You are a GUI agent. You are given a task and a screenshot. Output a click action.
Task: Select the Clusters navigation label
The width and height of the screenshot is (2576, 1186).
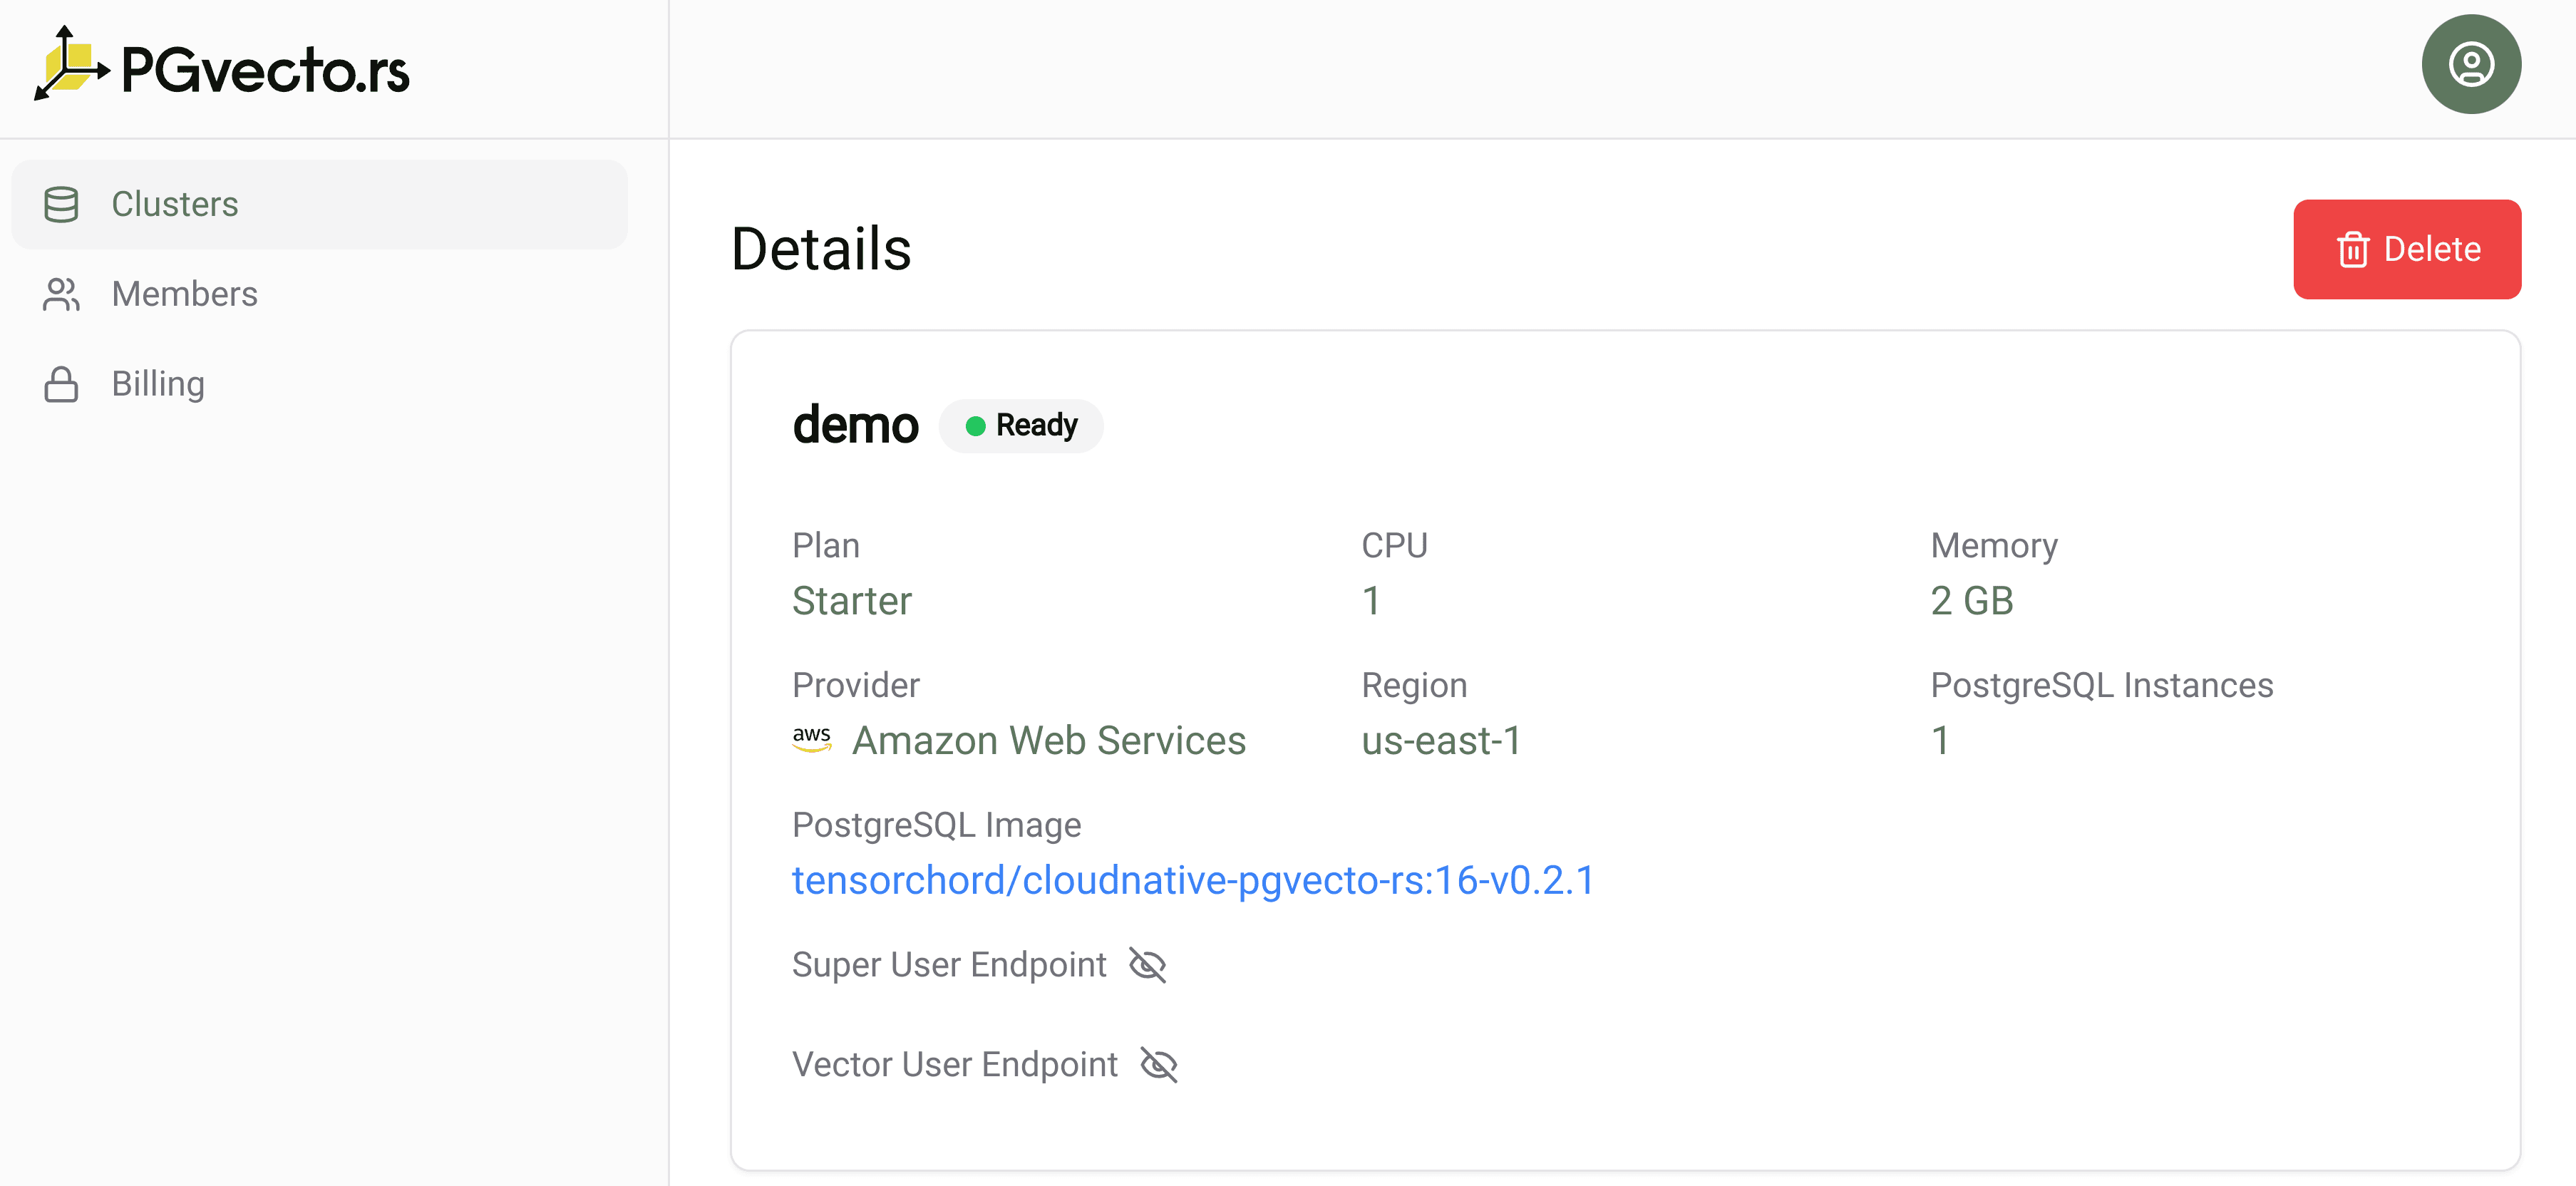(175, 204)
